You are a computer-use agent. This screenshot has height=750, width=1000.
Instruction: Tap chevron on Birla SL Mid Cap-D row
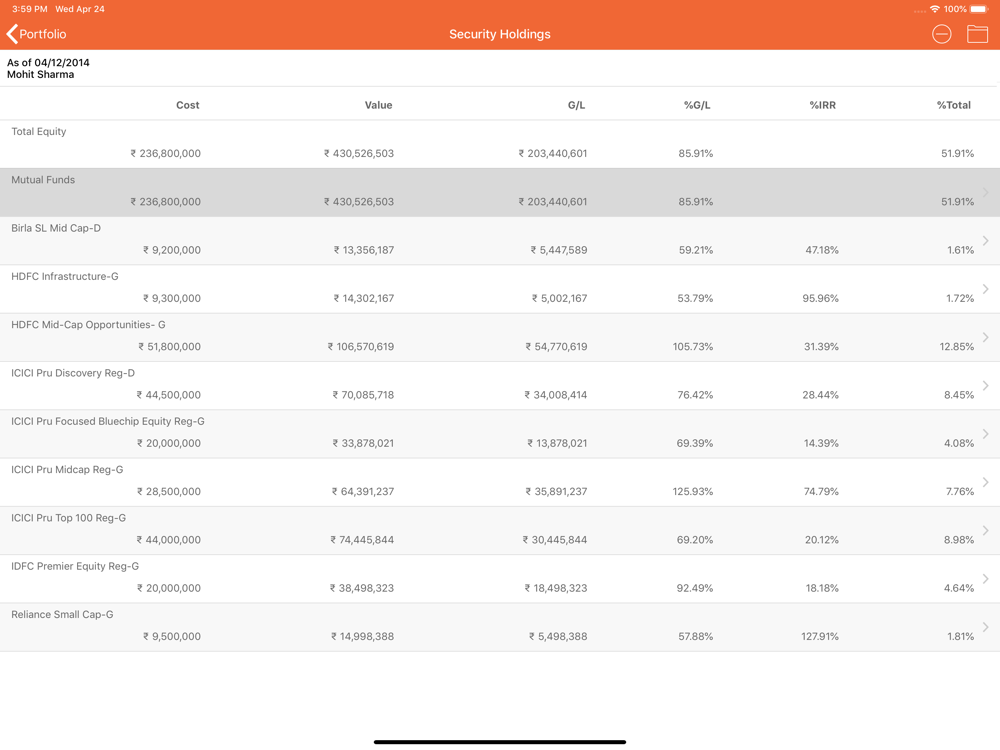coord(985,240)
